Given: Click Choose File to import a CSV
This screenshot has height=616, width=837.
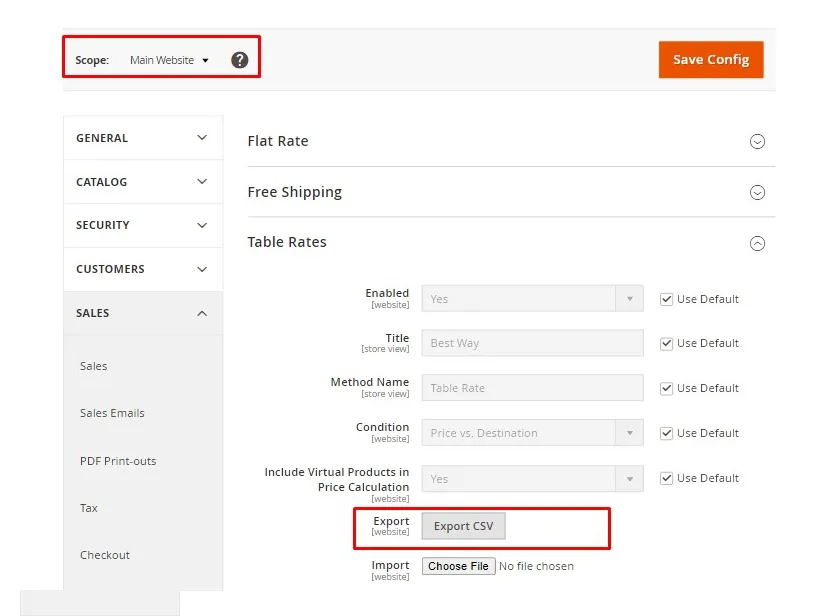Looking at the screenshot, I should pyautogui.click(x=458, y=565).
